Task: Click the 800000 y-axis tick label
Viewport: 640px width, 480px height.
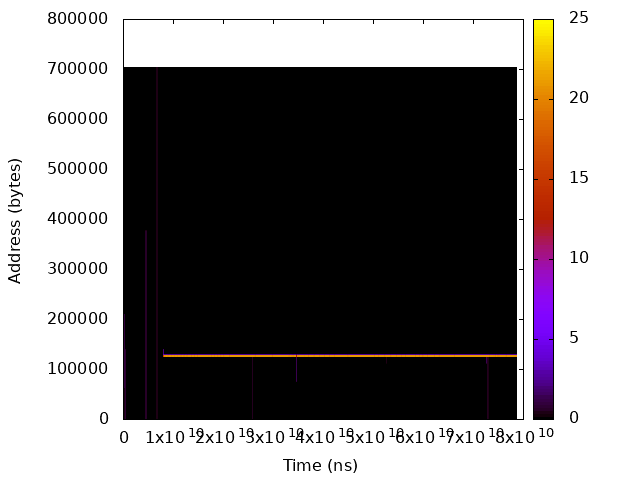Action: click(80, 19)
